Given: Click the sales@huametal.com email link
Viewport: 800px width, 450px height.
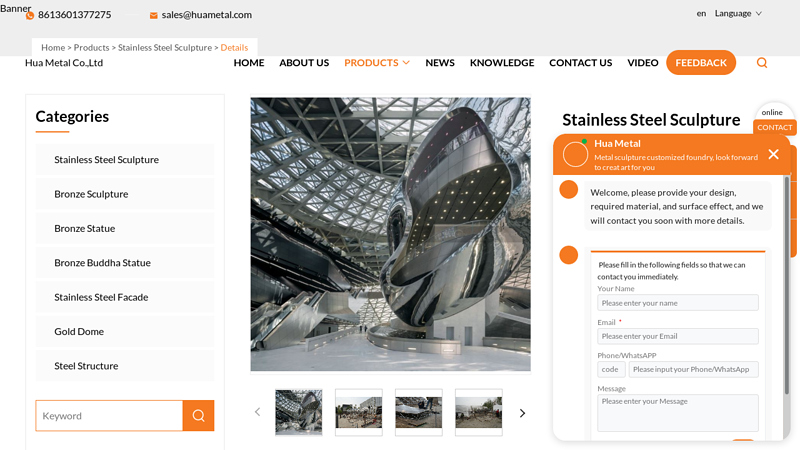Looking at the screenshot, I should coord(207,15).
